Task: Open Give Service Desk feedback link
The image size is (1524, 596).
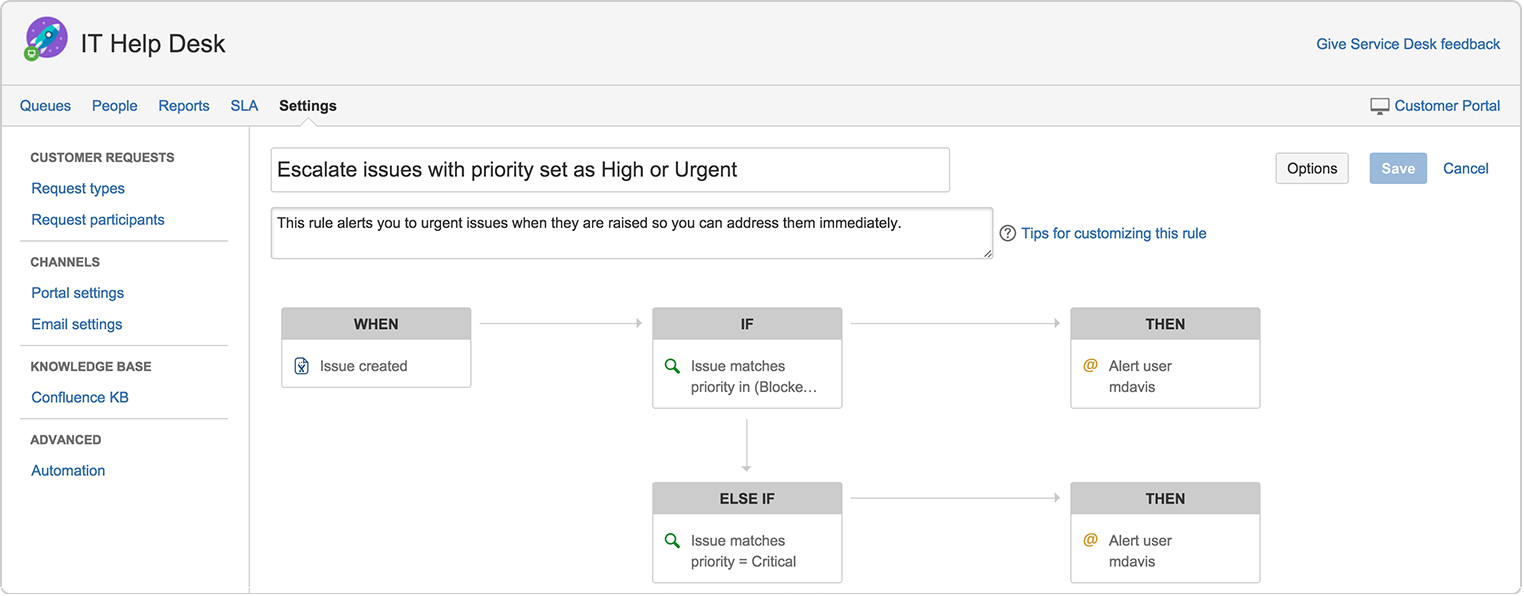Action: [1408, 44]
